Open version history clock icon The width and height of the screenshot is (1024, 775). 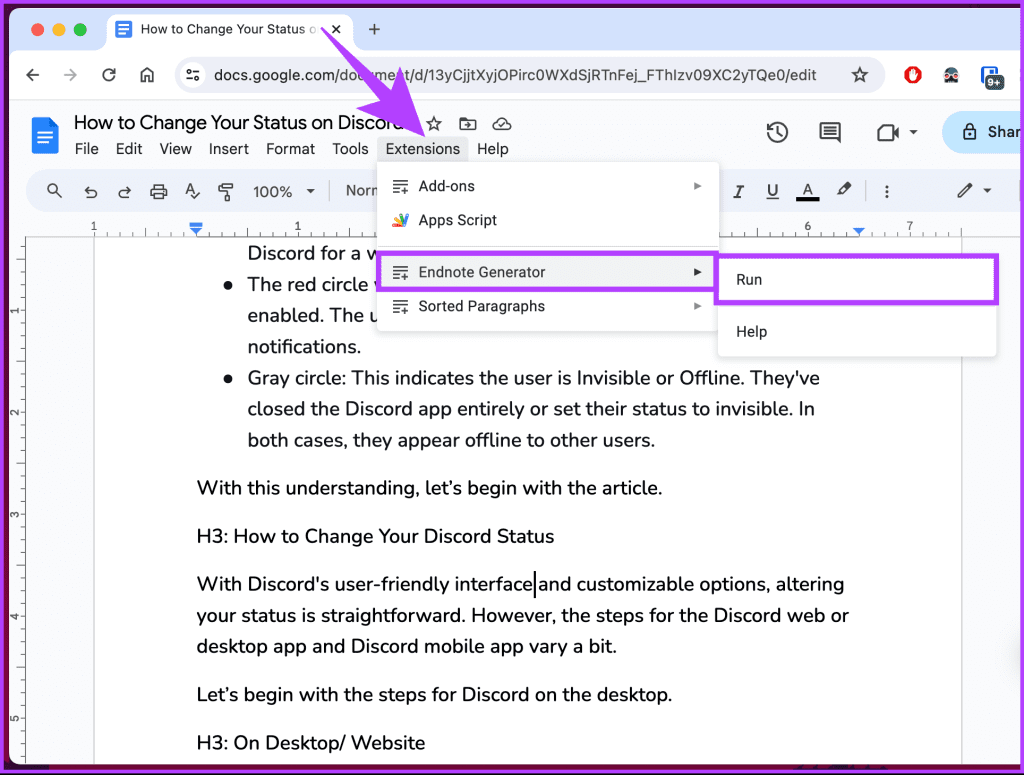coord(777,132)
